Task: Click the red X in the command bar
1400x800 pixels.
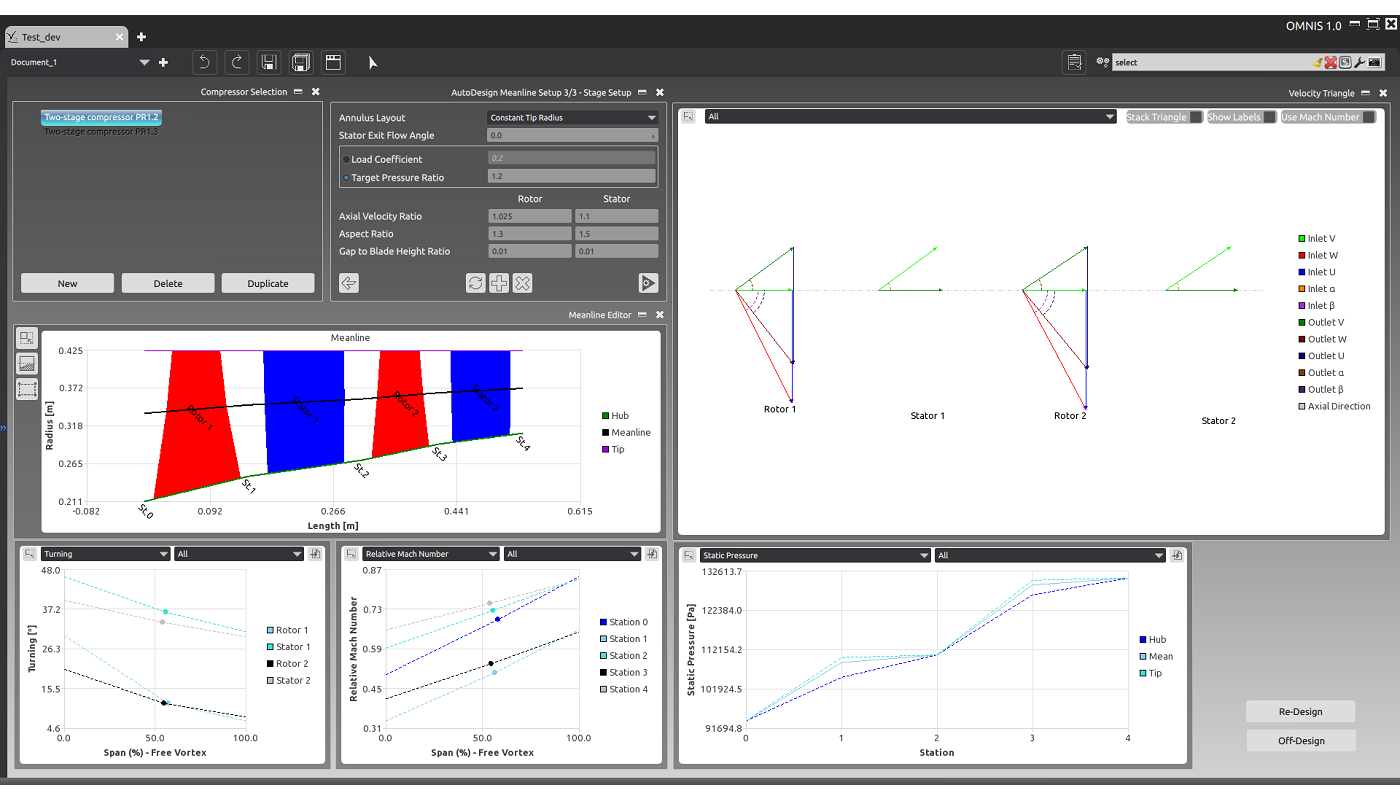Action: [1331, 62]
